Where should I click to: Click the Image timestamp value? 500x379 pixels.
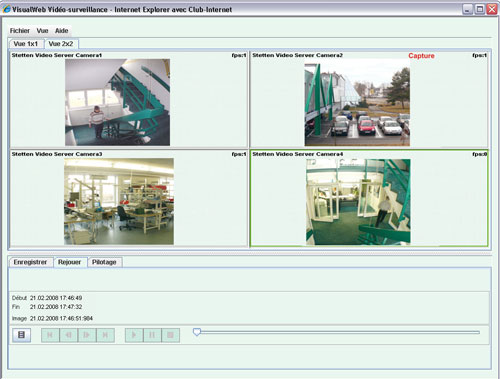point(61,319)
